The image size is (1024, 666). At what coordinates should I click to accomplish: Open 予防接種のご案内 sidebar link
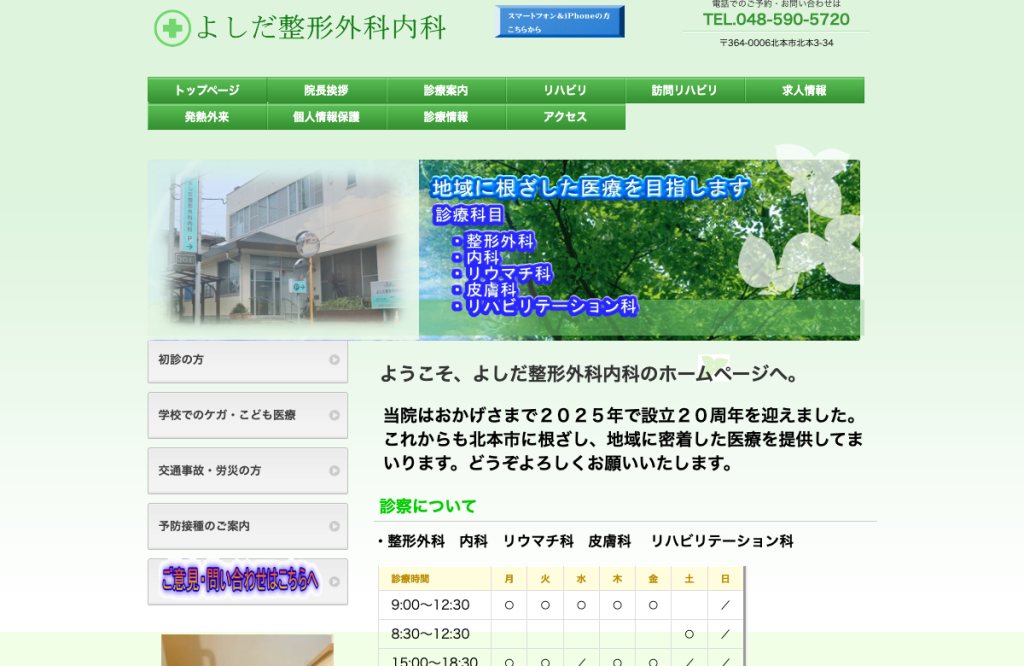pyautogui.click(x=248, y=526)
